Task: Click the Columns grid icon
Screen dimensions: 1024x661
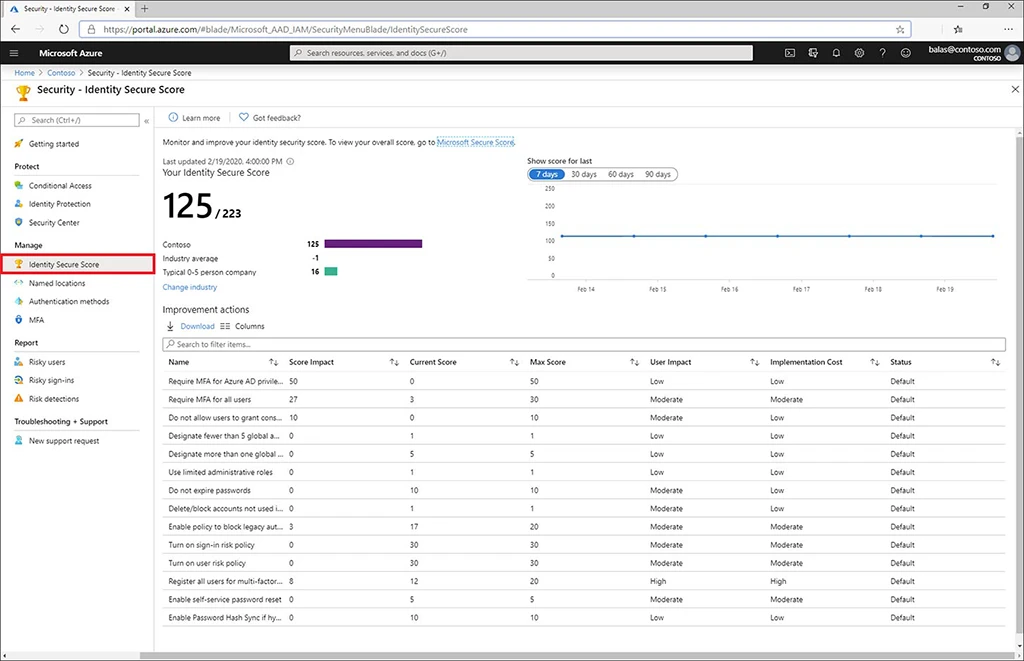Action: coord(225,326)
